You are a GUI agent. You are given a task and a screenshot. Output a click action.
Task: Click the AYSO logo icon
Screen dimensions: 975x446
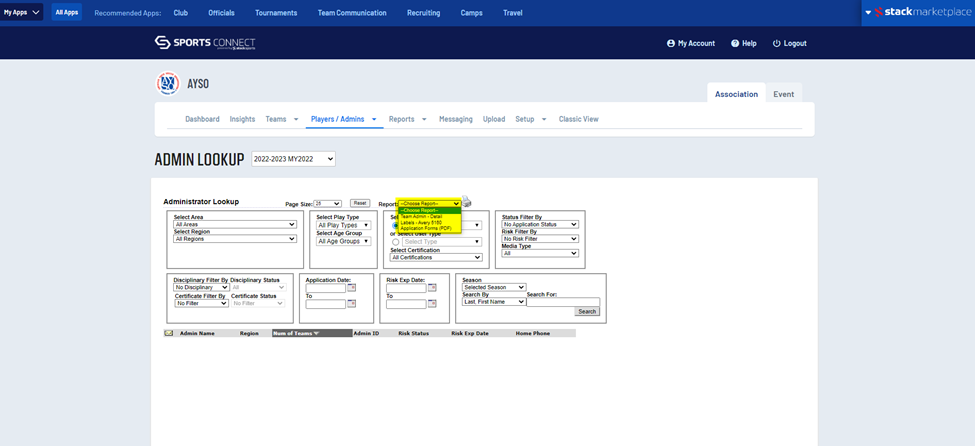167,84
